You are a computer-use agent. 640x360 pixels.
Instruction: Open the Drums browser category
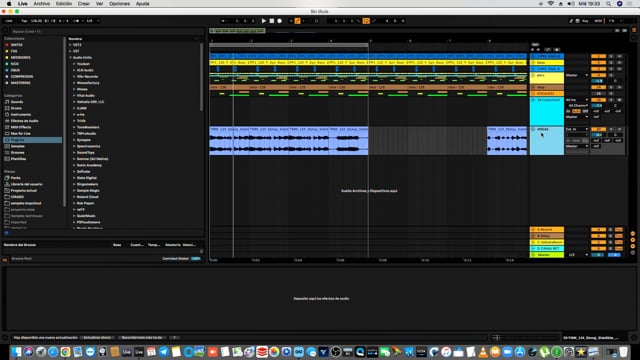(x=17, y=108)
